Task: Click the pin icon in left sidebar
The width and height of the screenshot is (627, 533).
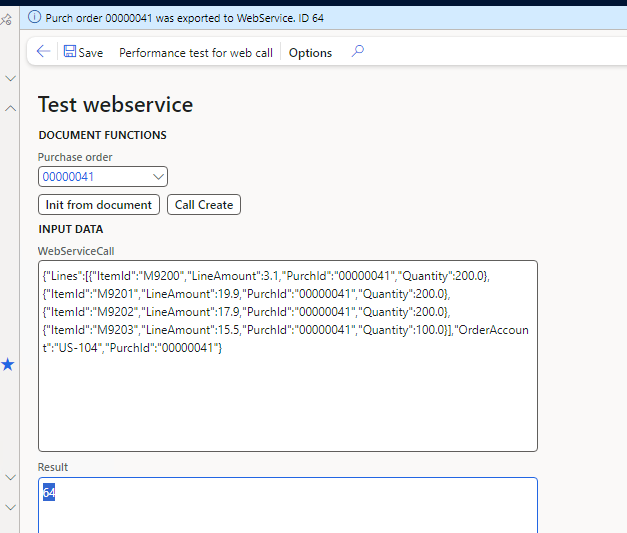Action: 6,19
